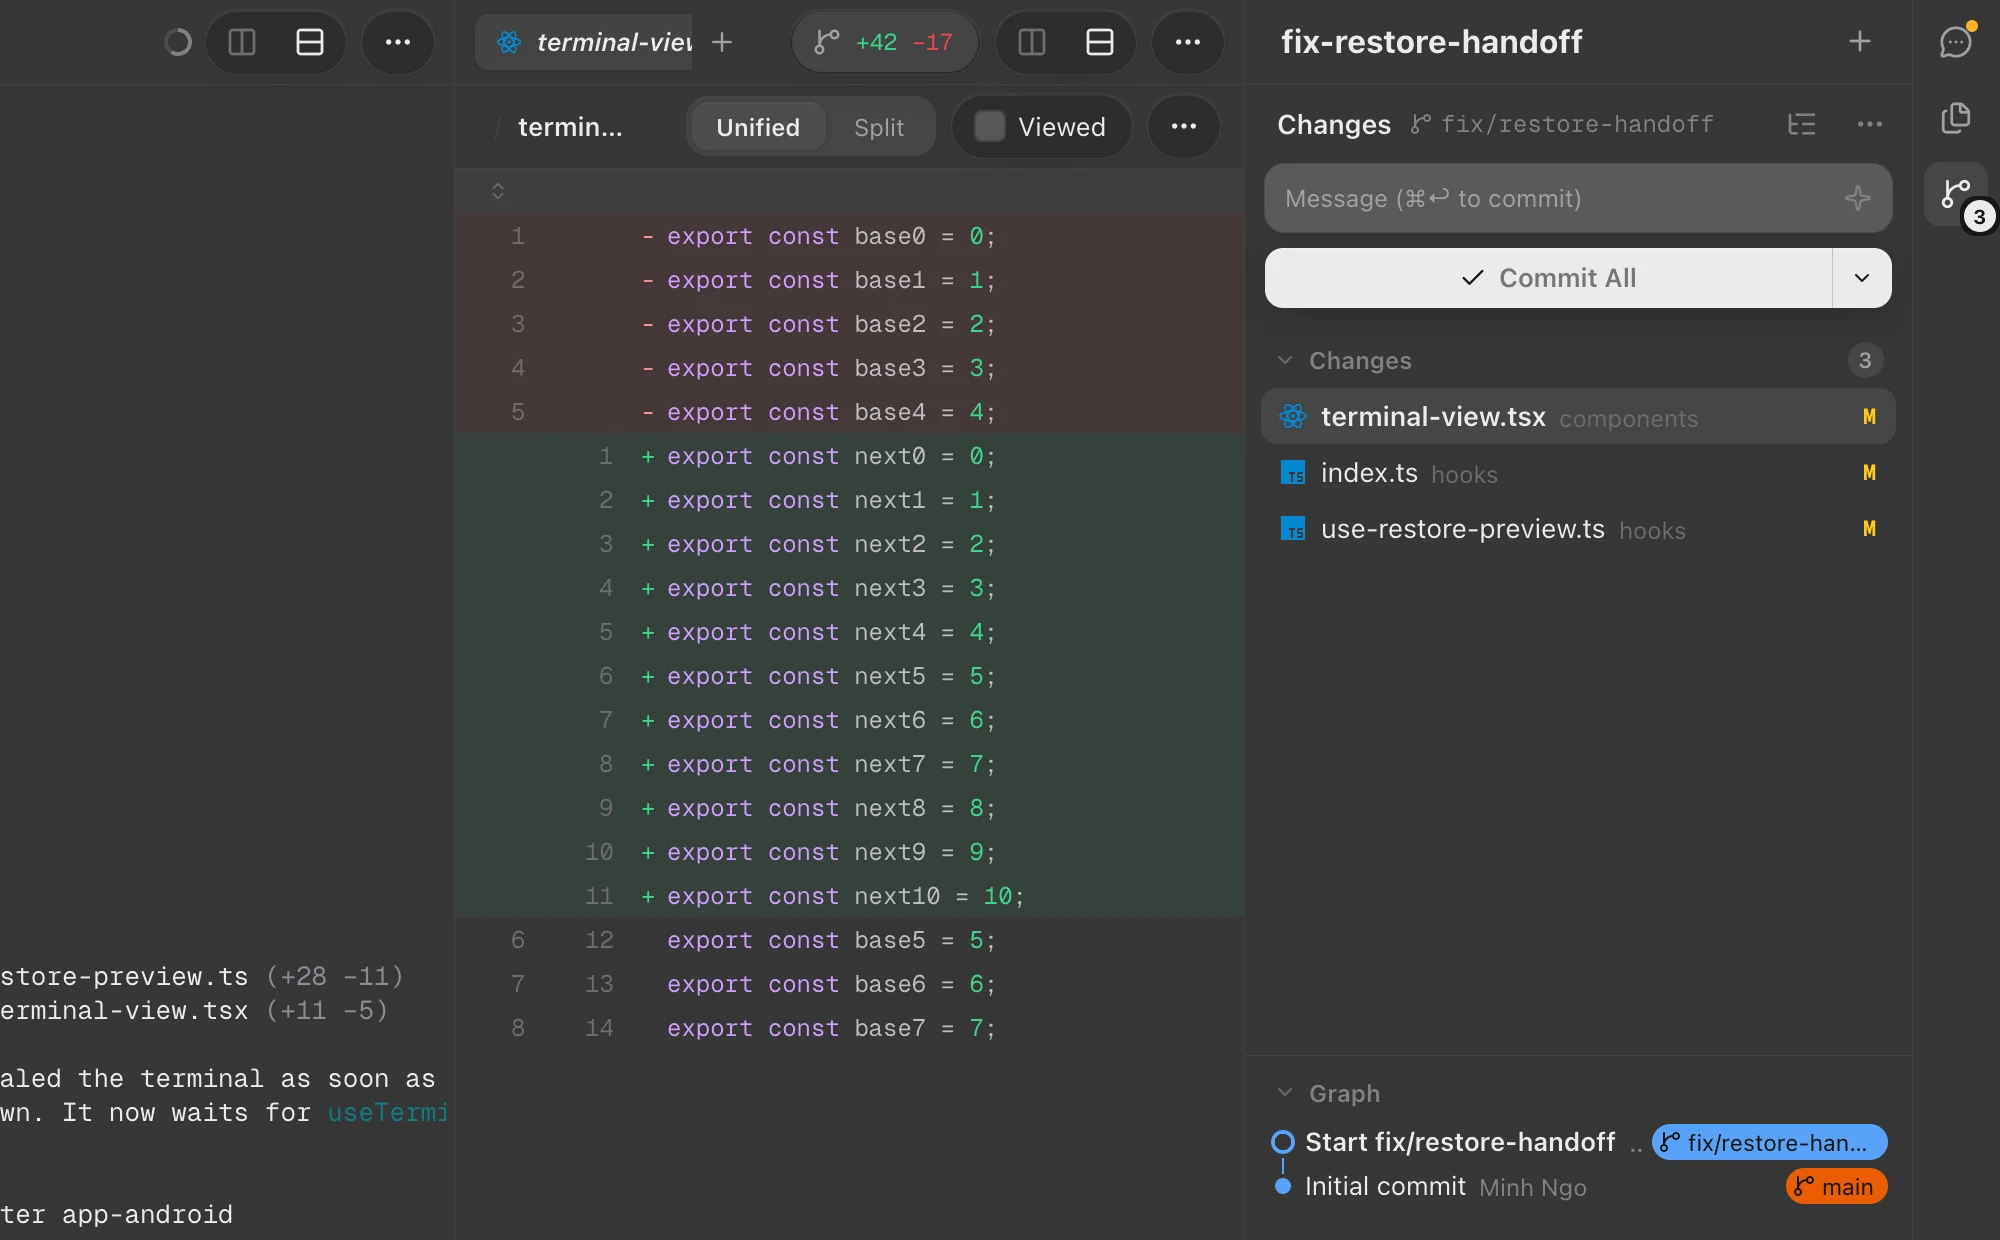
Task: Click the sparkle generate commit message icon
Action: pos(1857,198)
